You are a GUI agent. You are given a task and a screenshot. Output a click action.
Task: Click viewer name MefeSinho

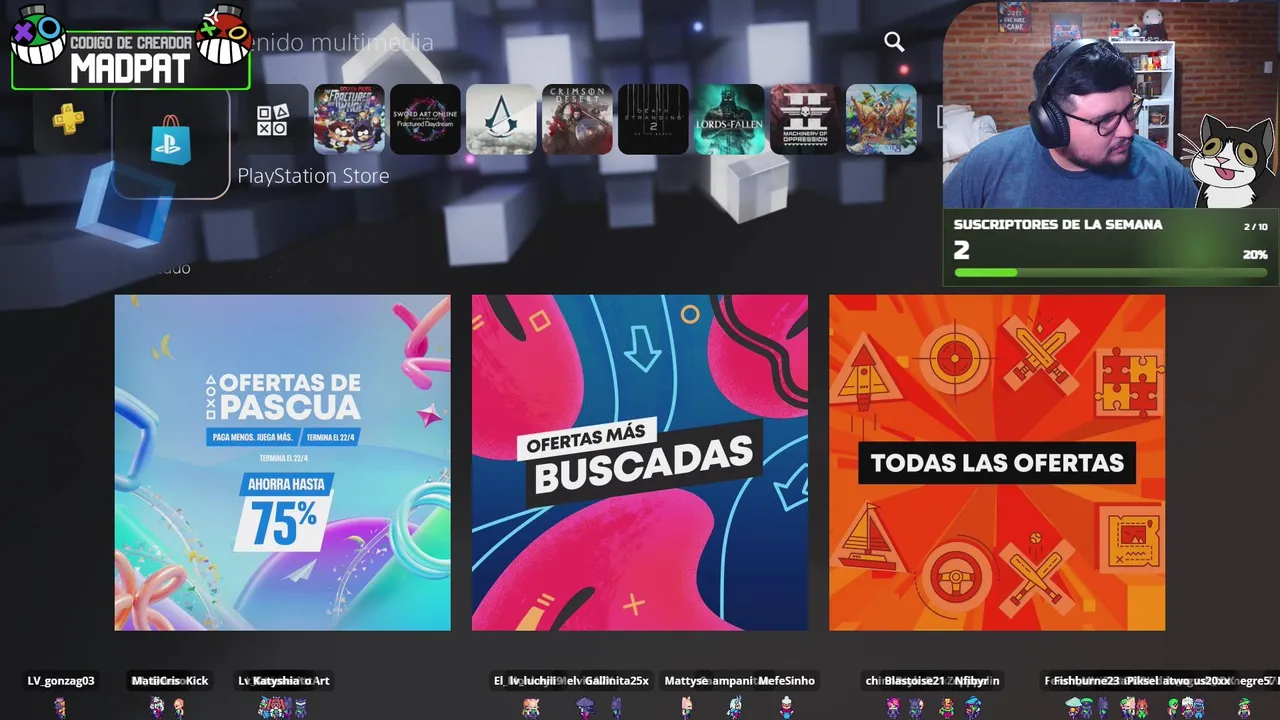(x=786, y=681)
